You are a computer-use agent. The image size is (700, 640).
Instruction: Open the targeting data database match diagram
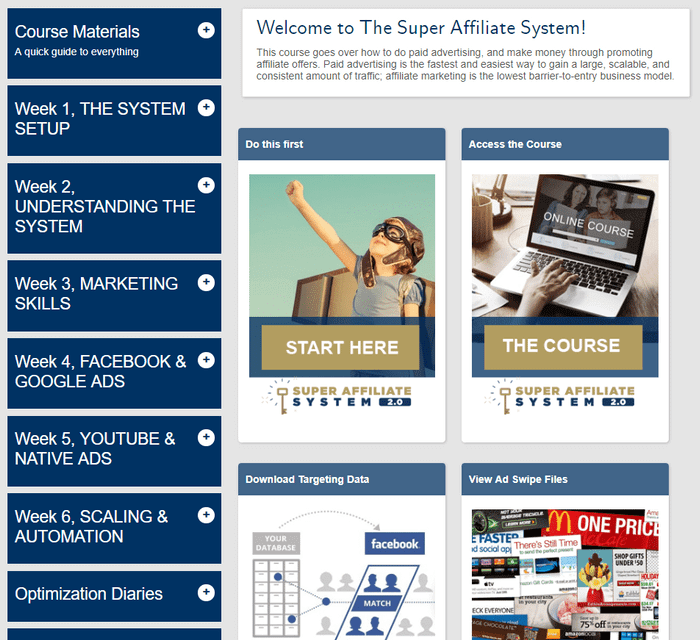[342, 574]
